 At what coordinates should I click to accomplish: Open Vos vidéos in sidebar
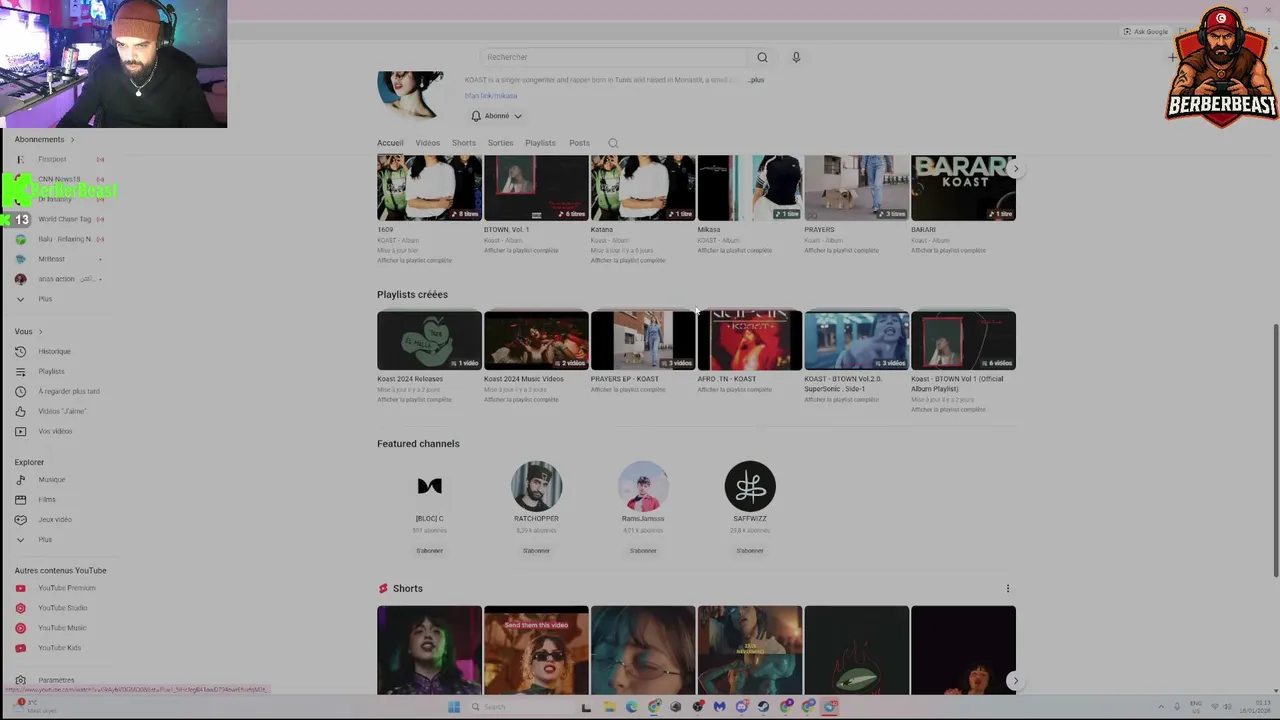pos(55,431)
